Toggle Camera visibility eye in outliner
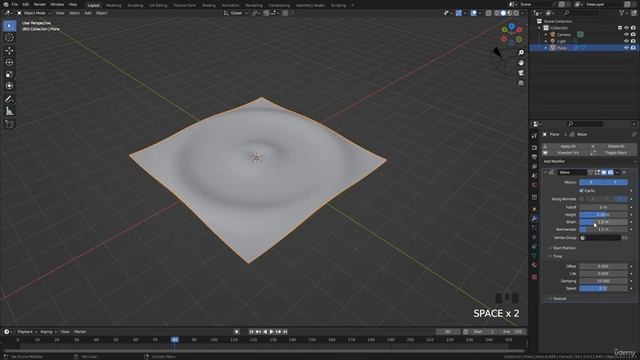Image resolution: width=640 pixels, height=360 pixels. (626, 34)
